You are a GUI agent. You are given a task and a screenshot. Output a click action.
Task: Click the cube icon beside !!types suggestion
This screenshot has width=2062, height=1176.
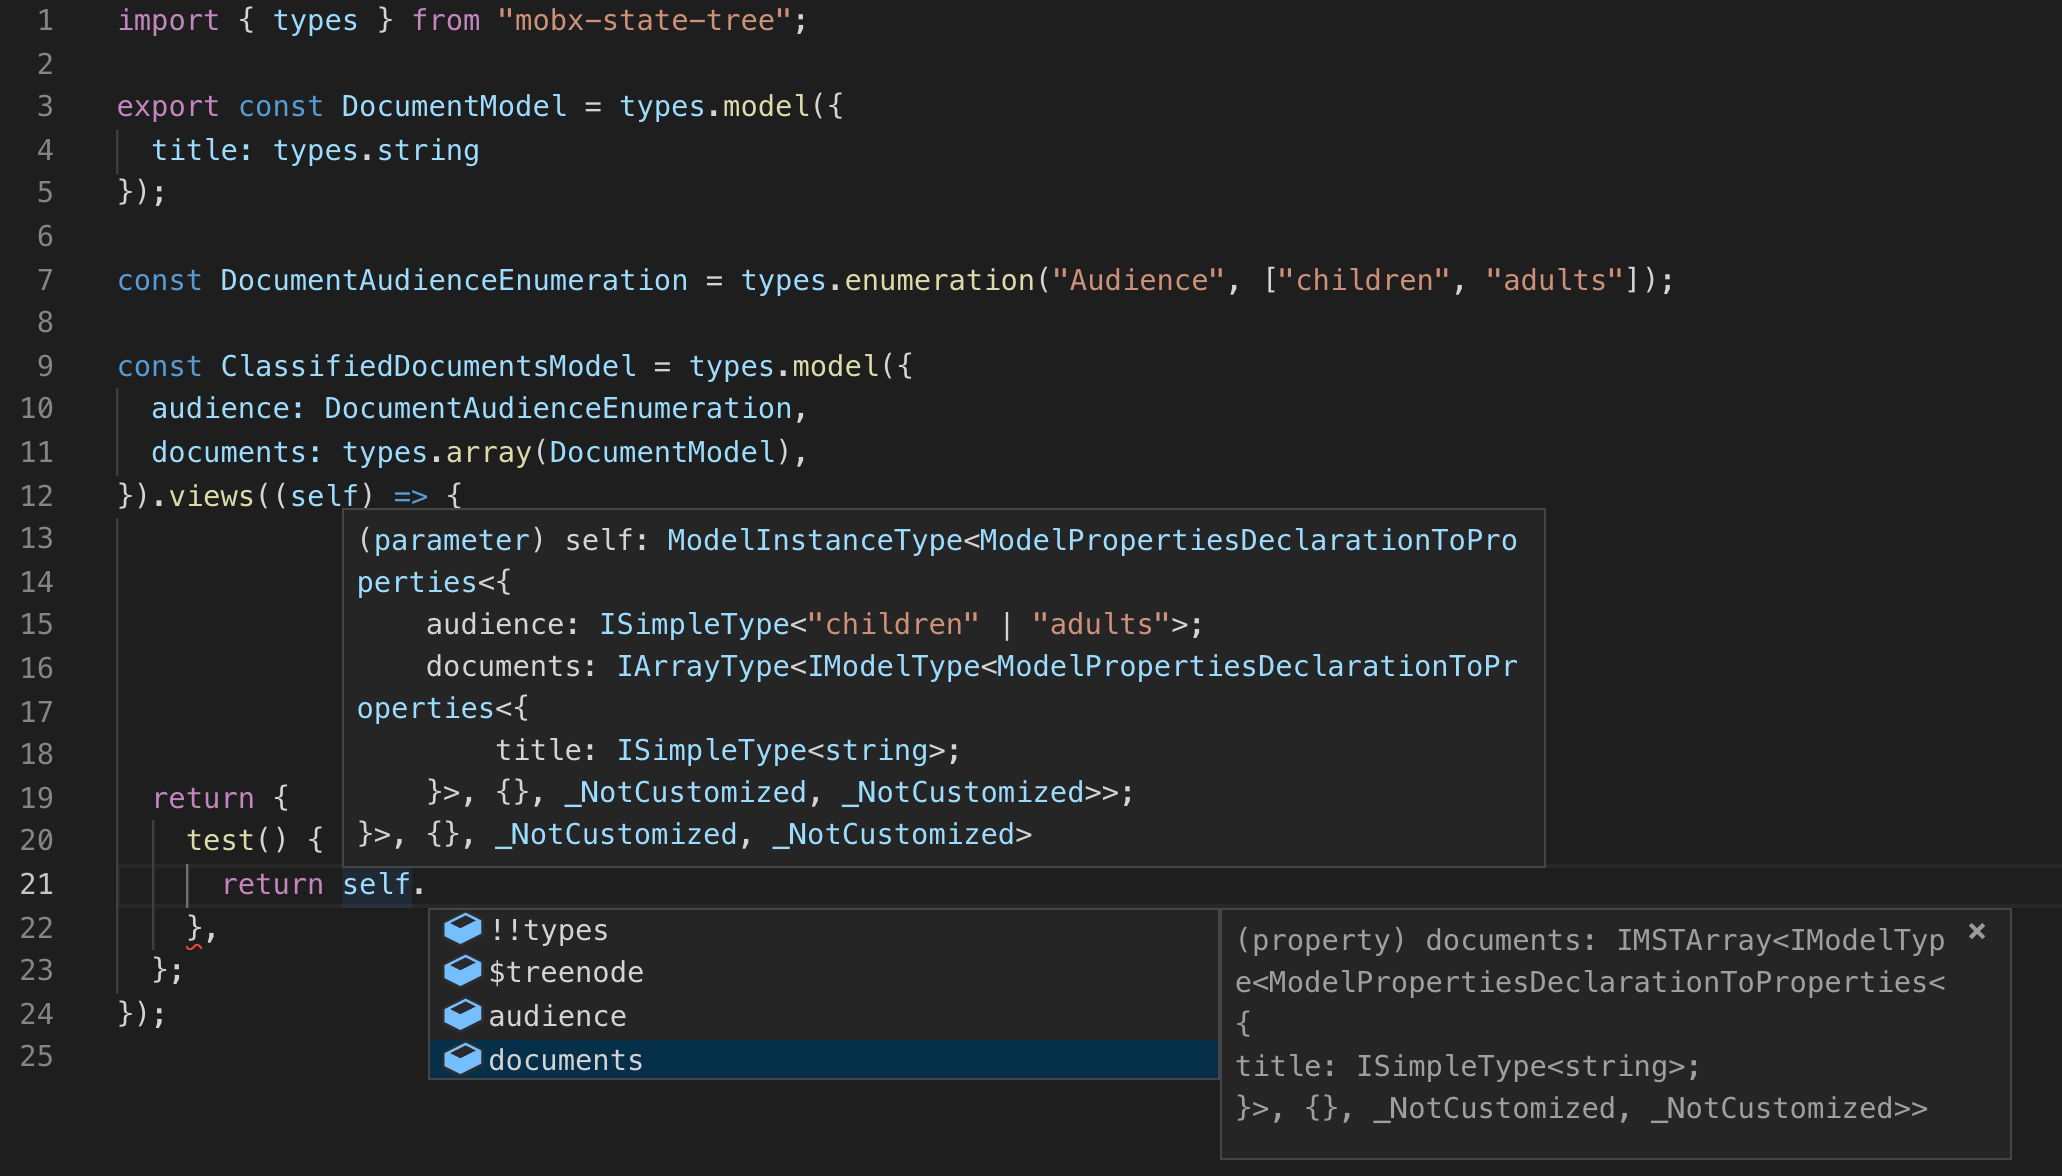click(x=462, y=929)
